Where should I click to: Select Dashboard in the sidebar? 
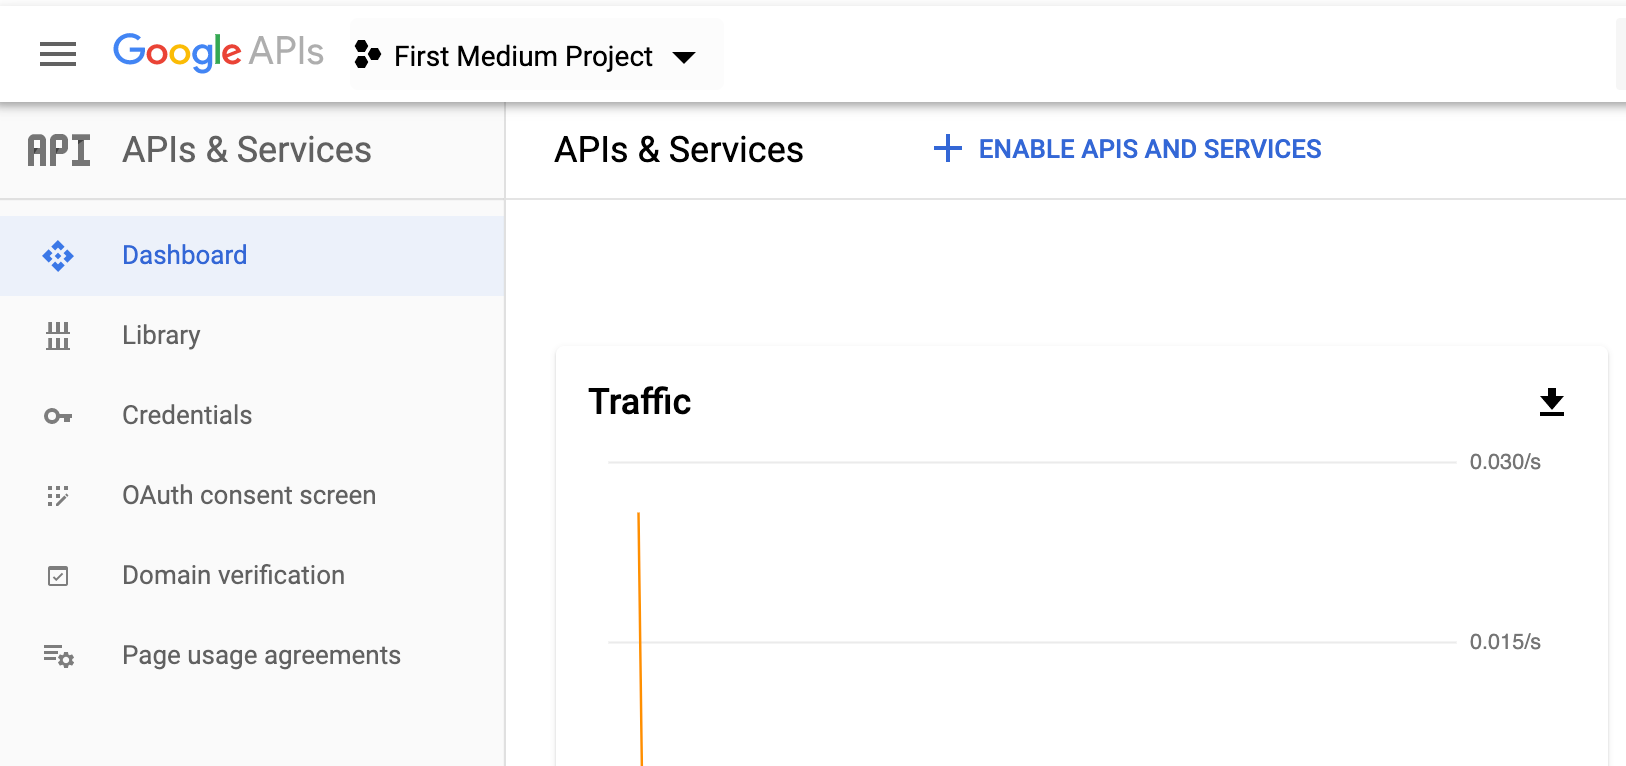pos(252,256)
